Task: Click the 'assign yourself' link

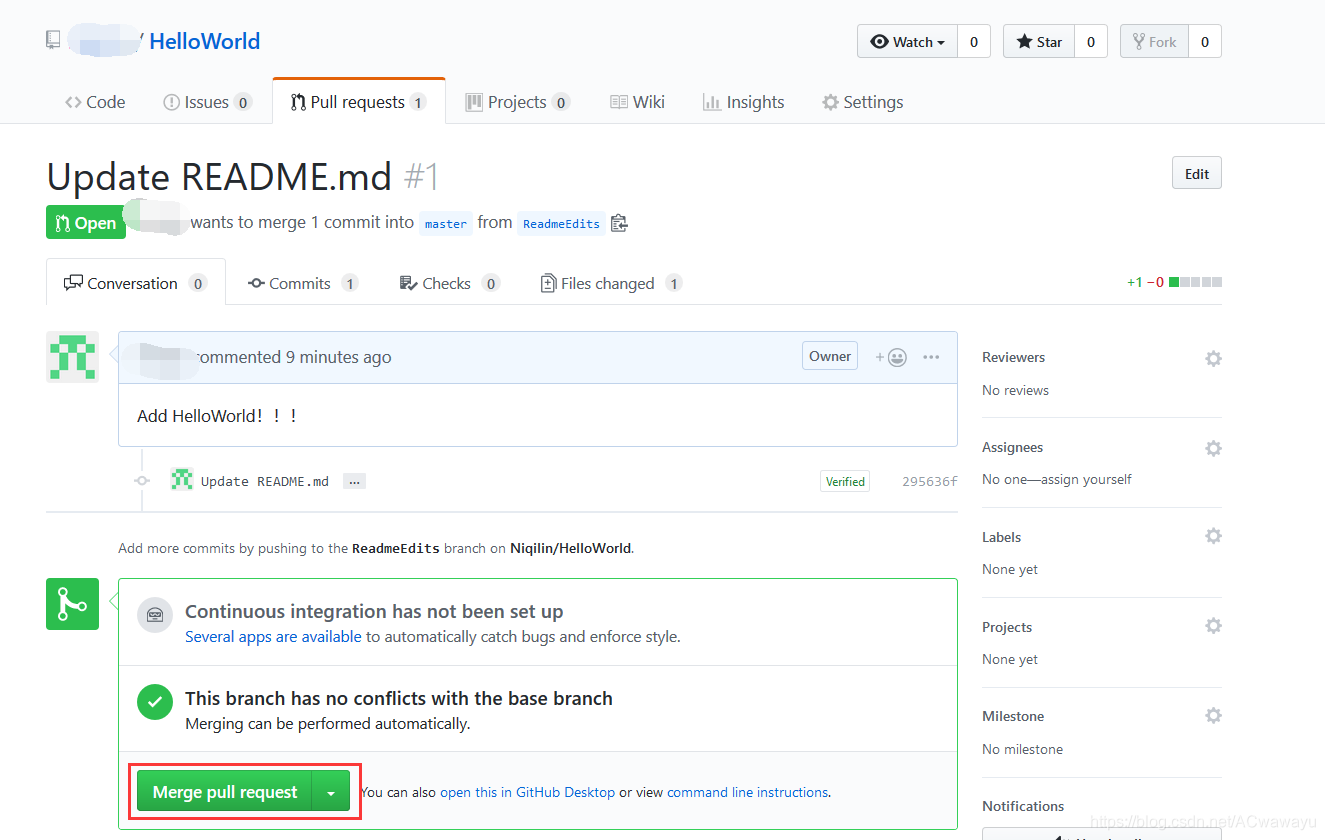Action: coord(1086,479)
